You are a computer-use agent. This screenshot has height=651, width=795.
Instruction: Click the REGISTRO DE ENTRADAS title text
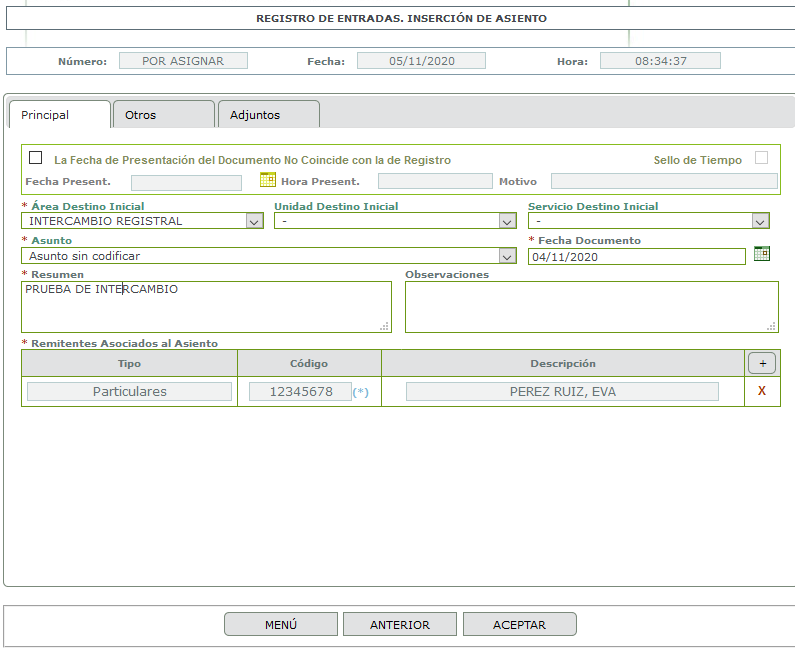point(402,19)
